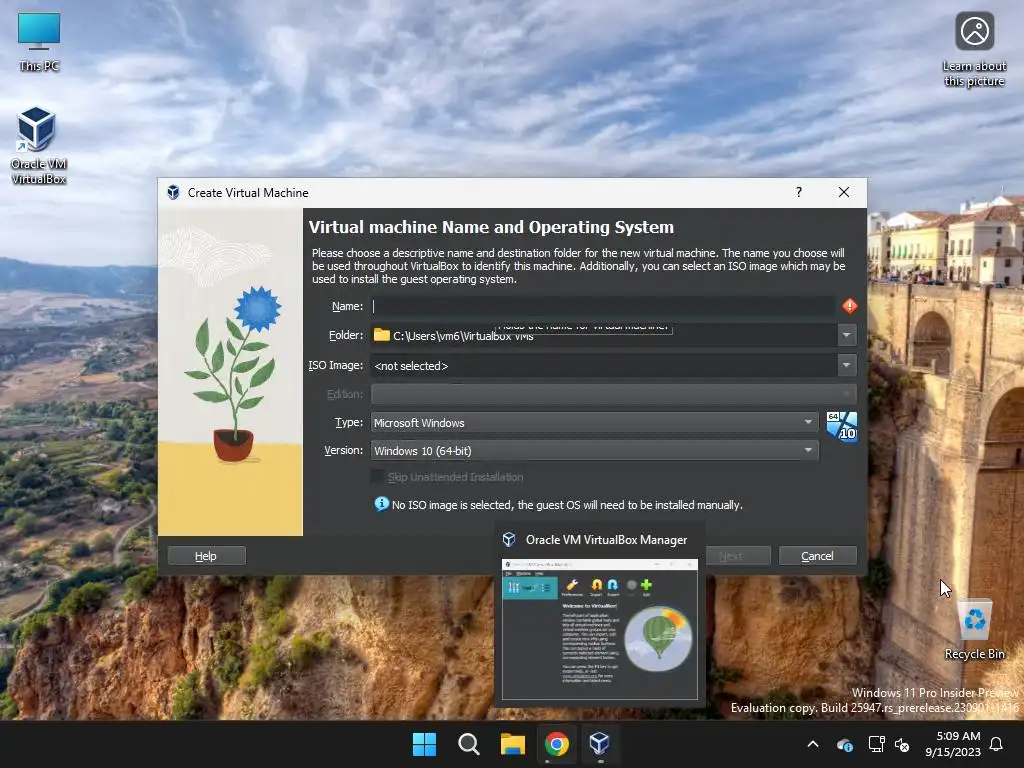The height and width of the screenshot is (768, 1024).
Task: Click the question mark help button in title bar
Action: click(799, 192)
